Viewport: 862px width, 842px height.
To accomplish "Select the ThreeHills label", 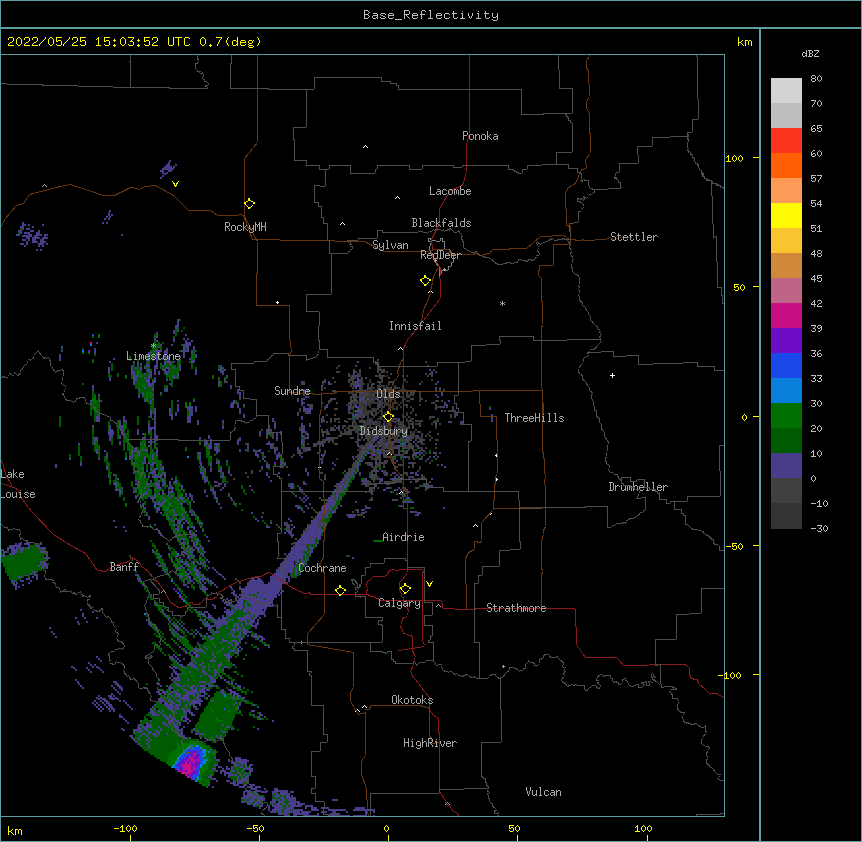I will pyautogui.click(x=534, y=418).
